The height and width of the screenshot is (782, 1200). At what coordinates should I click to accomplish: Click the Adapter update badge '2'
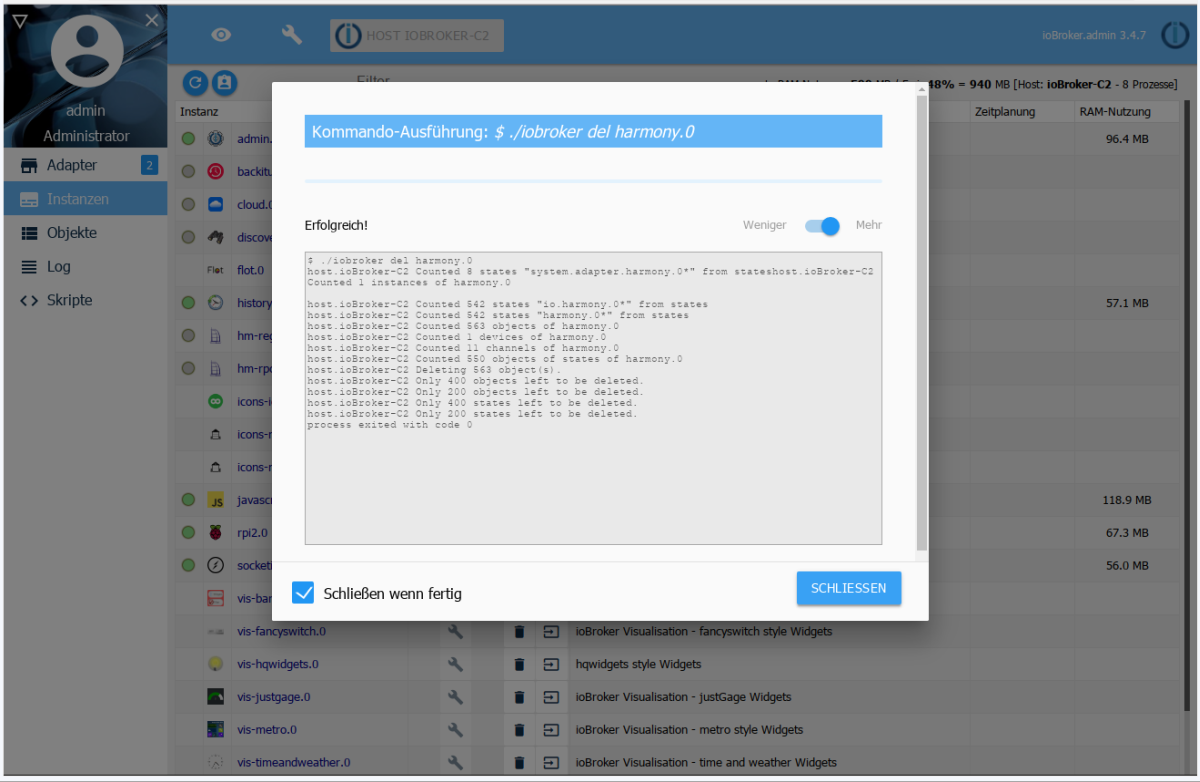coord(150,165)
